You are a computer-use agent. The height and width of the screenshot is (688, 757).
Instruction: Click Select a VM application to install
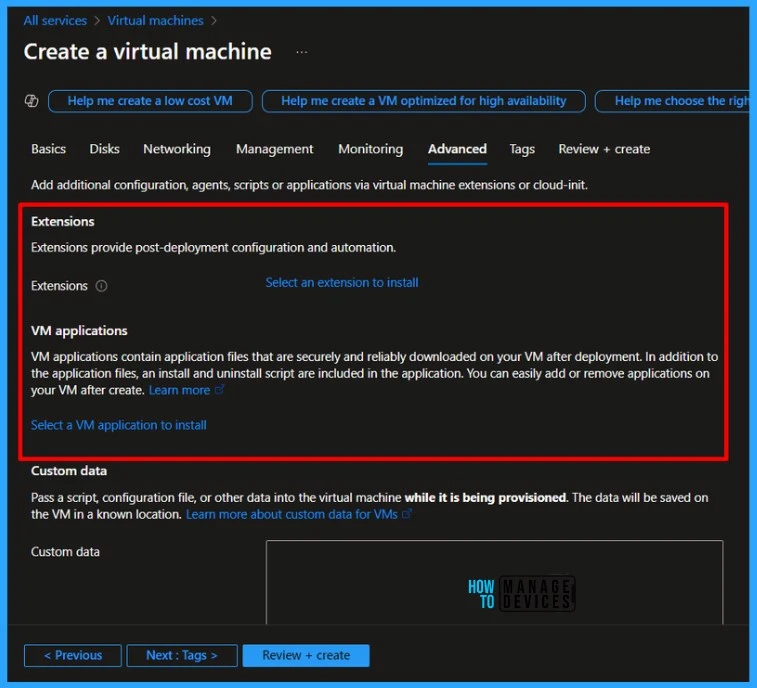click(x=119, y=425)
